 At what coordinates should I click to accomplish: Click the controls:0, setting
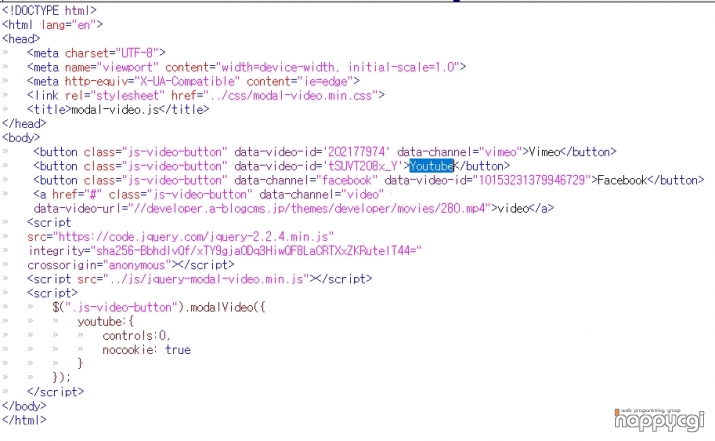point(136,336)
